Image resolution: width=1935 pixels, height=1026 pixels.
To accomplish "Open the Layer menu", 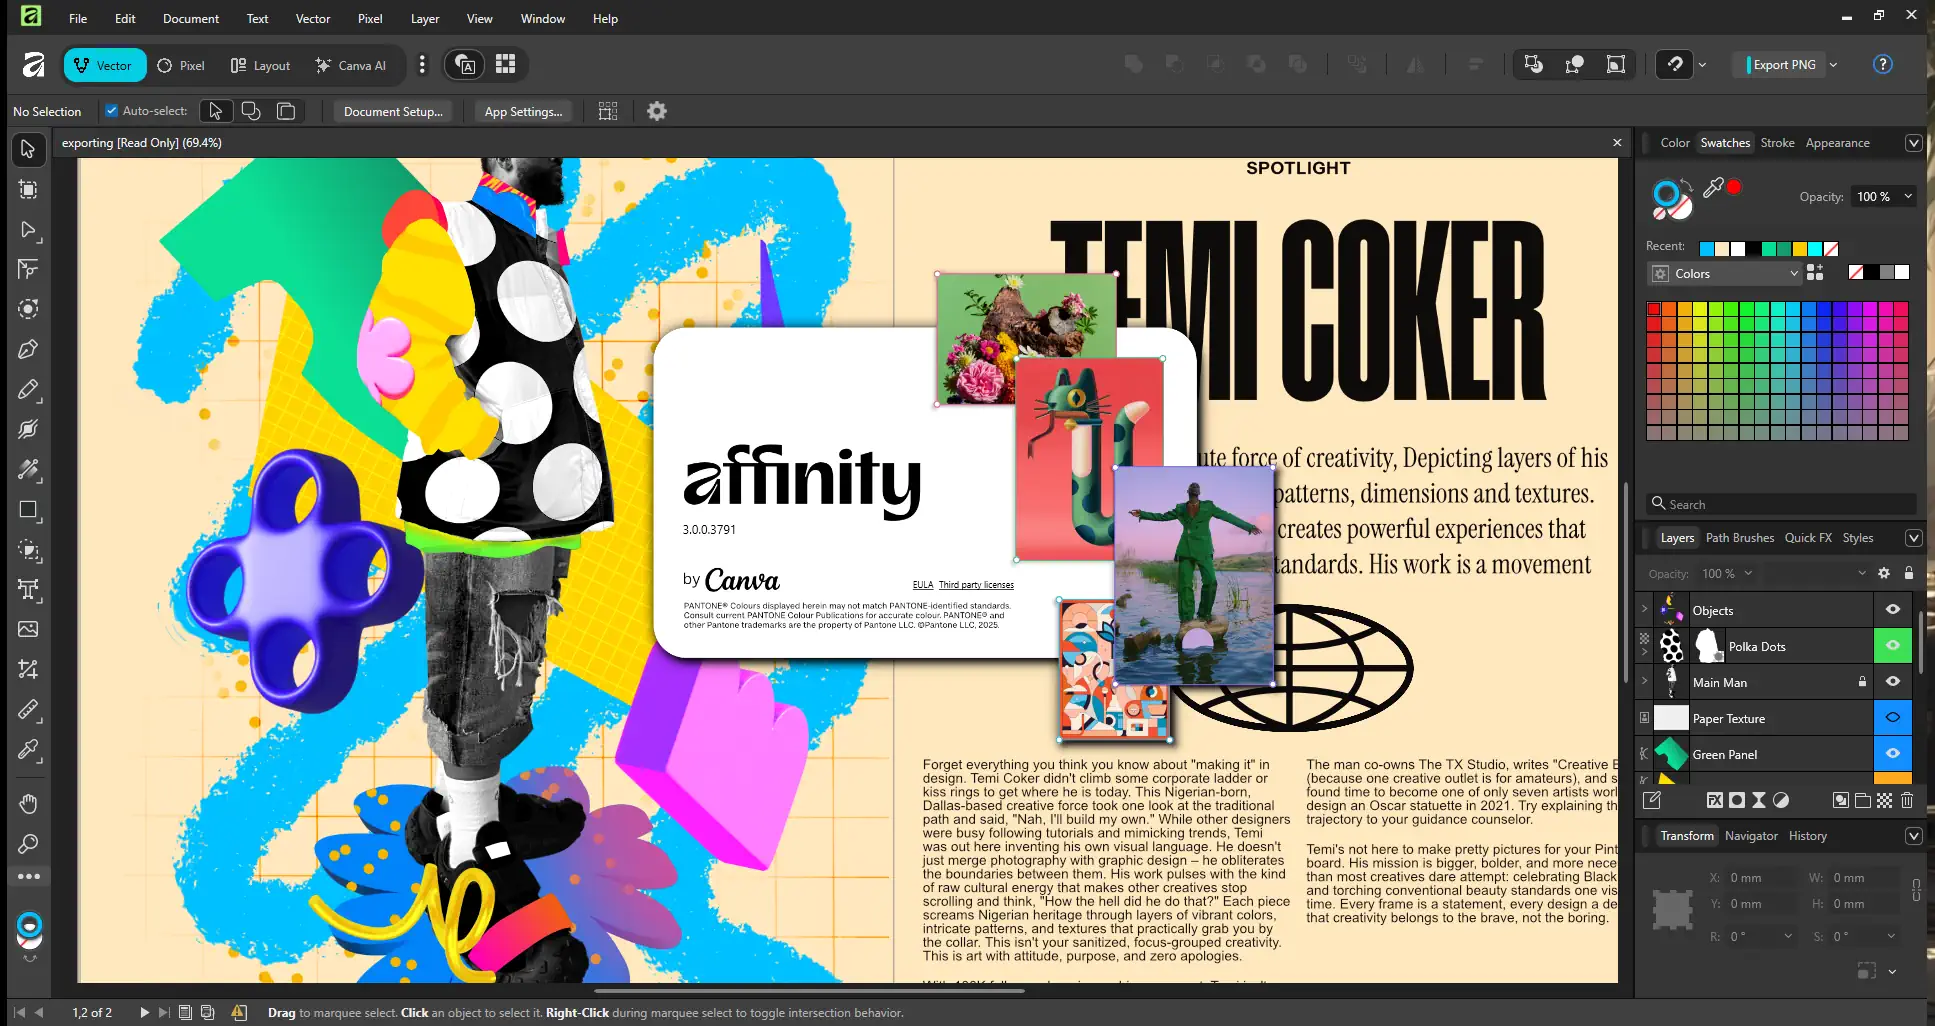I will click(x=425, y=18).
